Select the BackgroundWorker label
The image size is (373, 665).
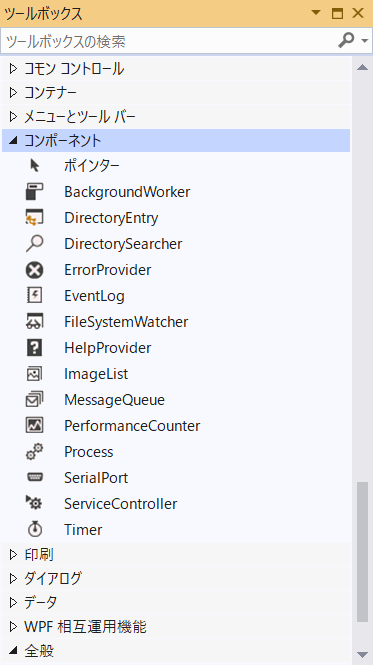pyautogui.click(x=127, y=192)
